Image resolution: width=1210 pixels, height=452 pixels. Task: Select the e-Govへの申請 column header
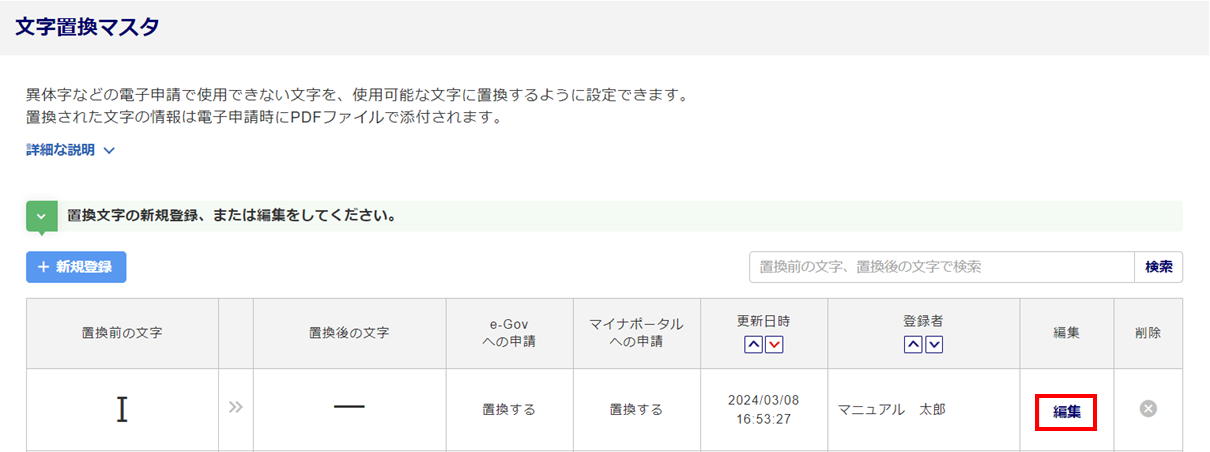(509, 333)
